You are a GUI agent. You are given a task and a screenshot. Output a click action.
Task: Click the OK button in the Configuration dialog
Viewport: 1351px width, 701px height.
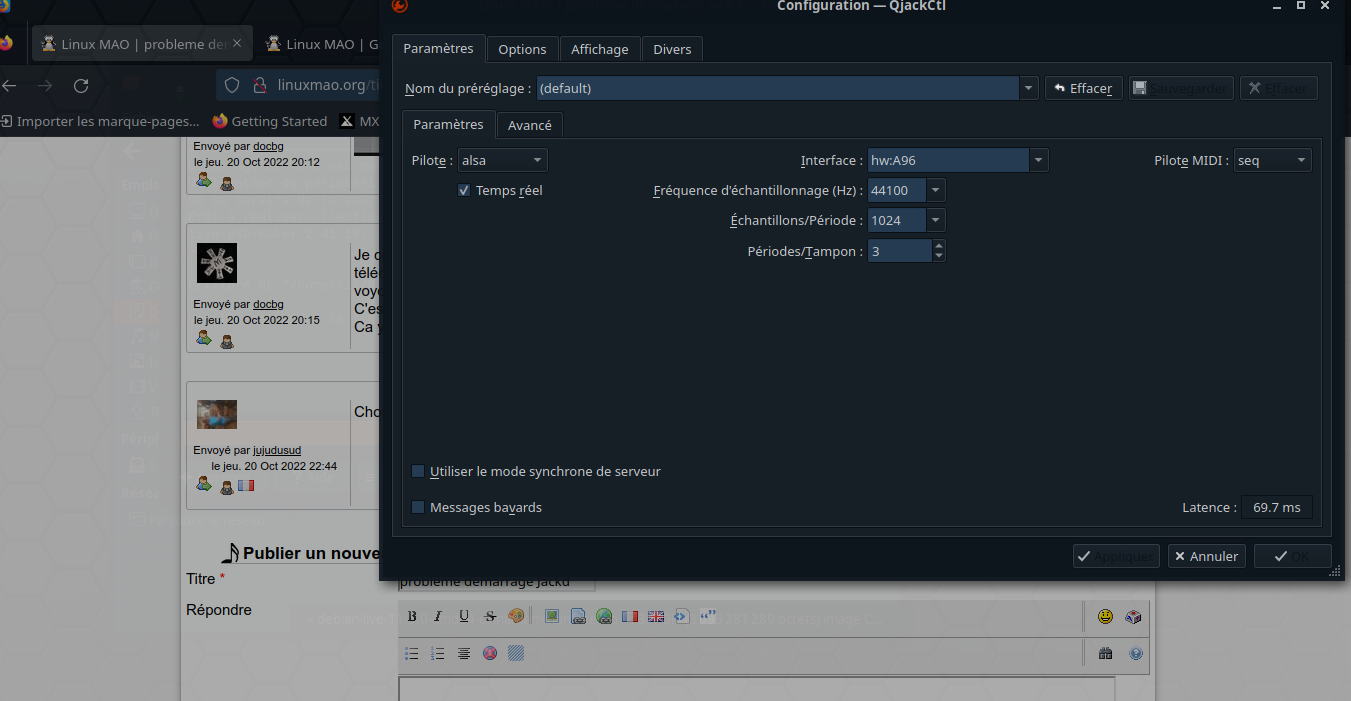point(1292,556)
